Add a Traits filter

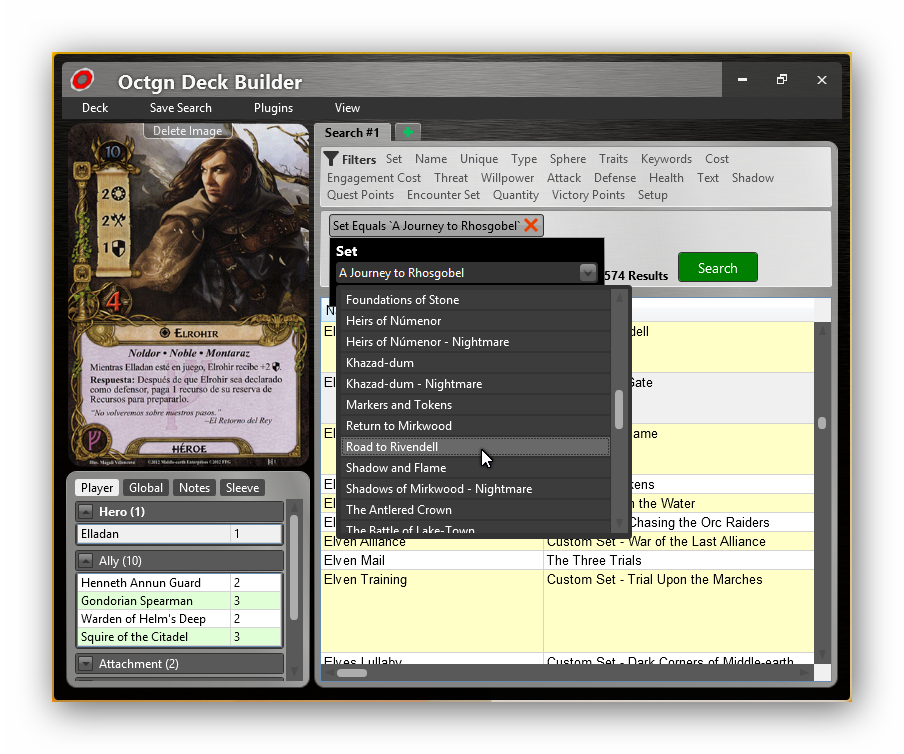(x=613, y=159)
